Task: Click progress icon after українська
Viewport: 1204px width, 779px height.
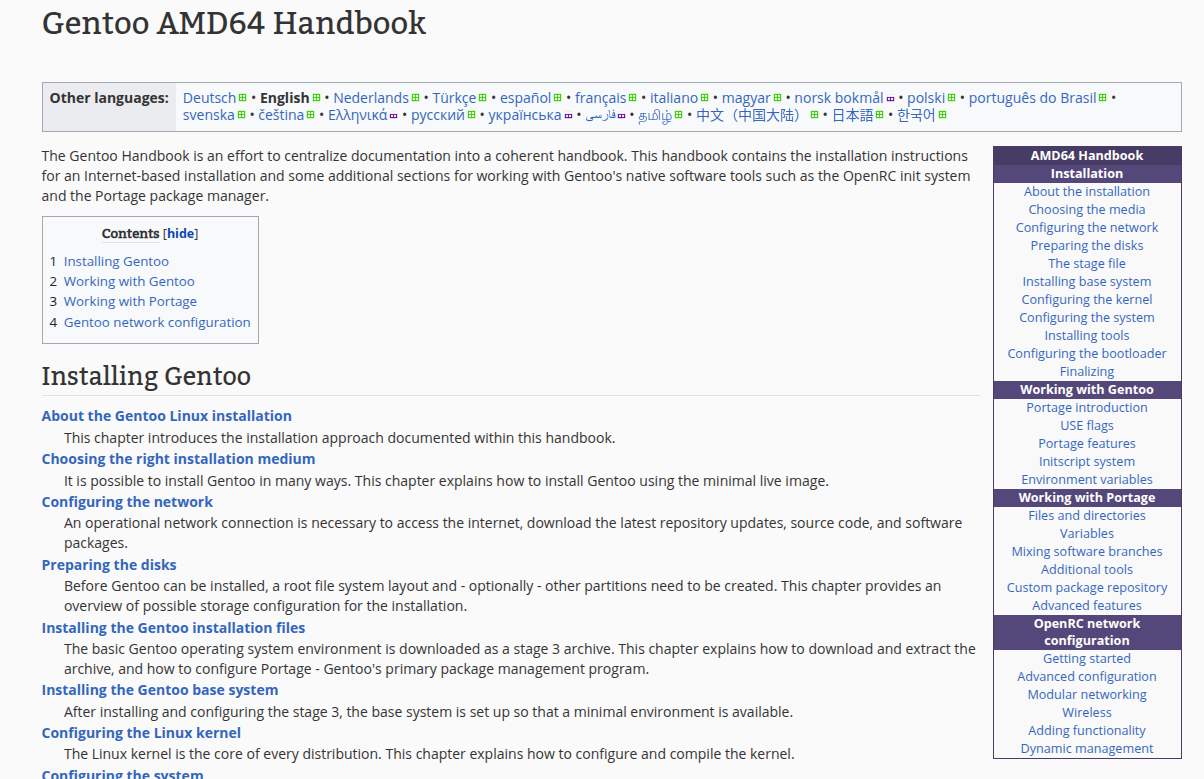Action: [568, 115]
